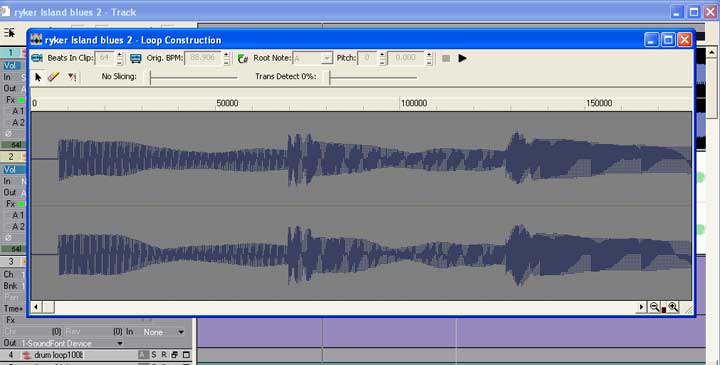This screenshot has height=365, width=720.
Task: Increase Pitch semitone value with up arrow
Action: click(382, 55)
